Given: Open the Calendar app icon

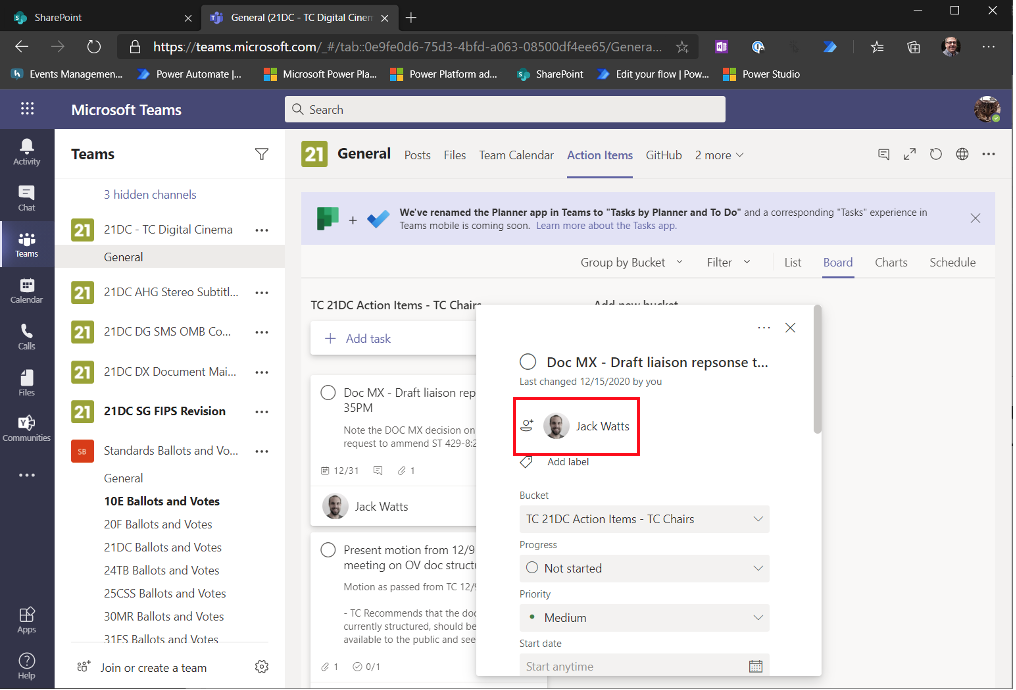Looking at the screenshot, I should (27, 290).
